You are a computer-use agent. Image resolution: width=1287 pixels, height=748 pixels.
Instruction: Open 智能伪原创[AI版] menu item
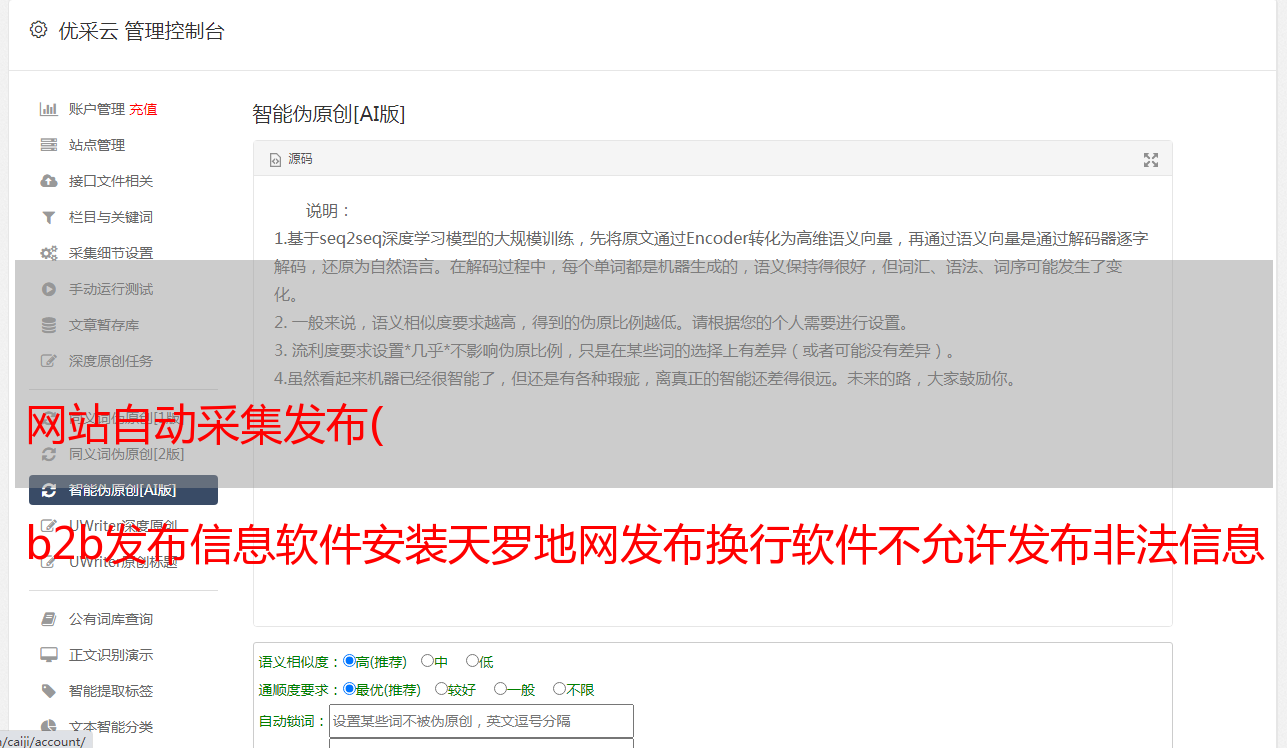coord(123,490)
